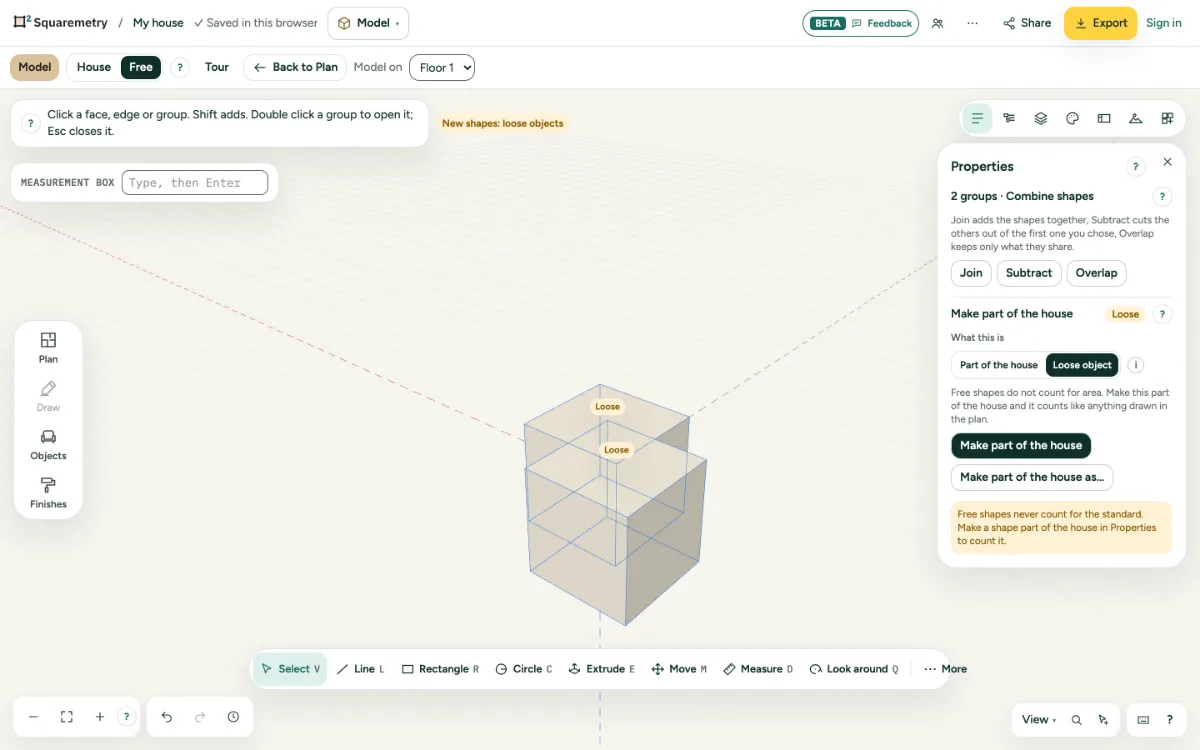The height and width of the screenshot is (750, 1200).
Task: Choose the Extrude tool
Action: [602, 669]
